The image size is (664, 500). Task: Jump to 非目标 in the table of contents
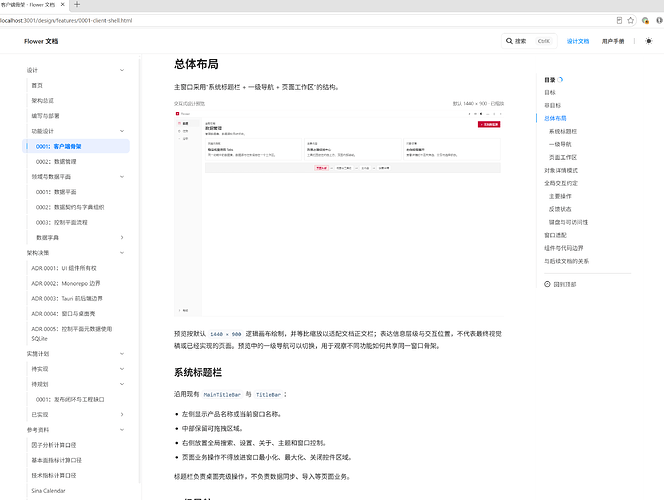(552, 105)
